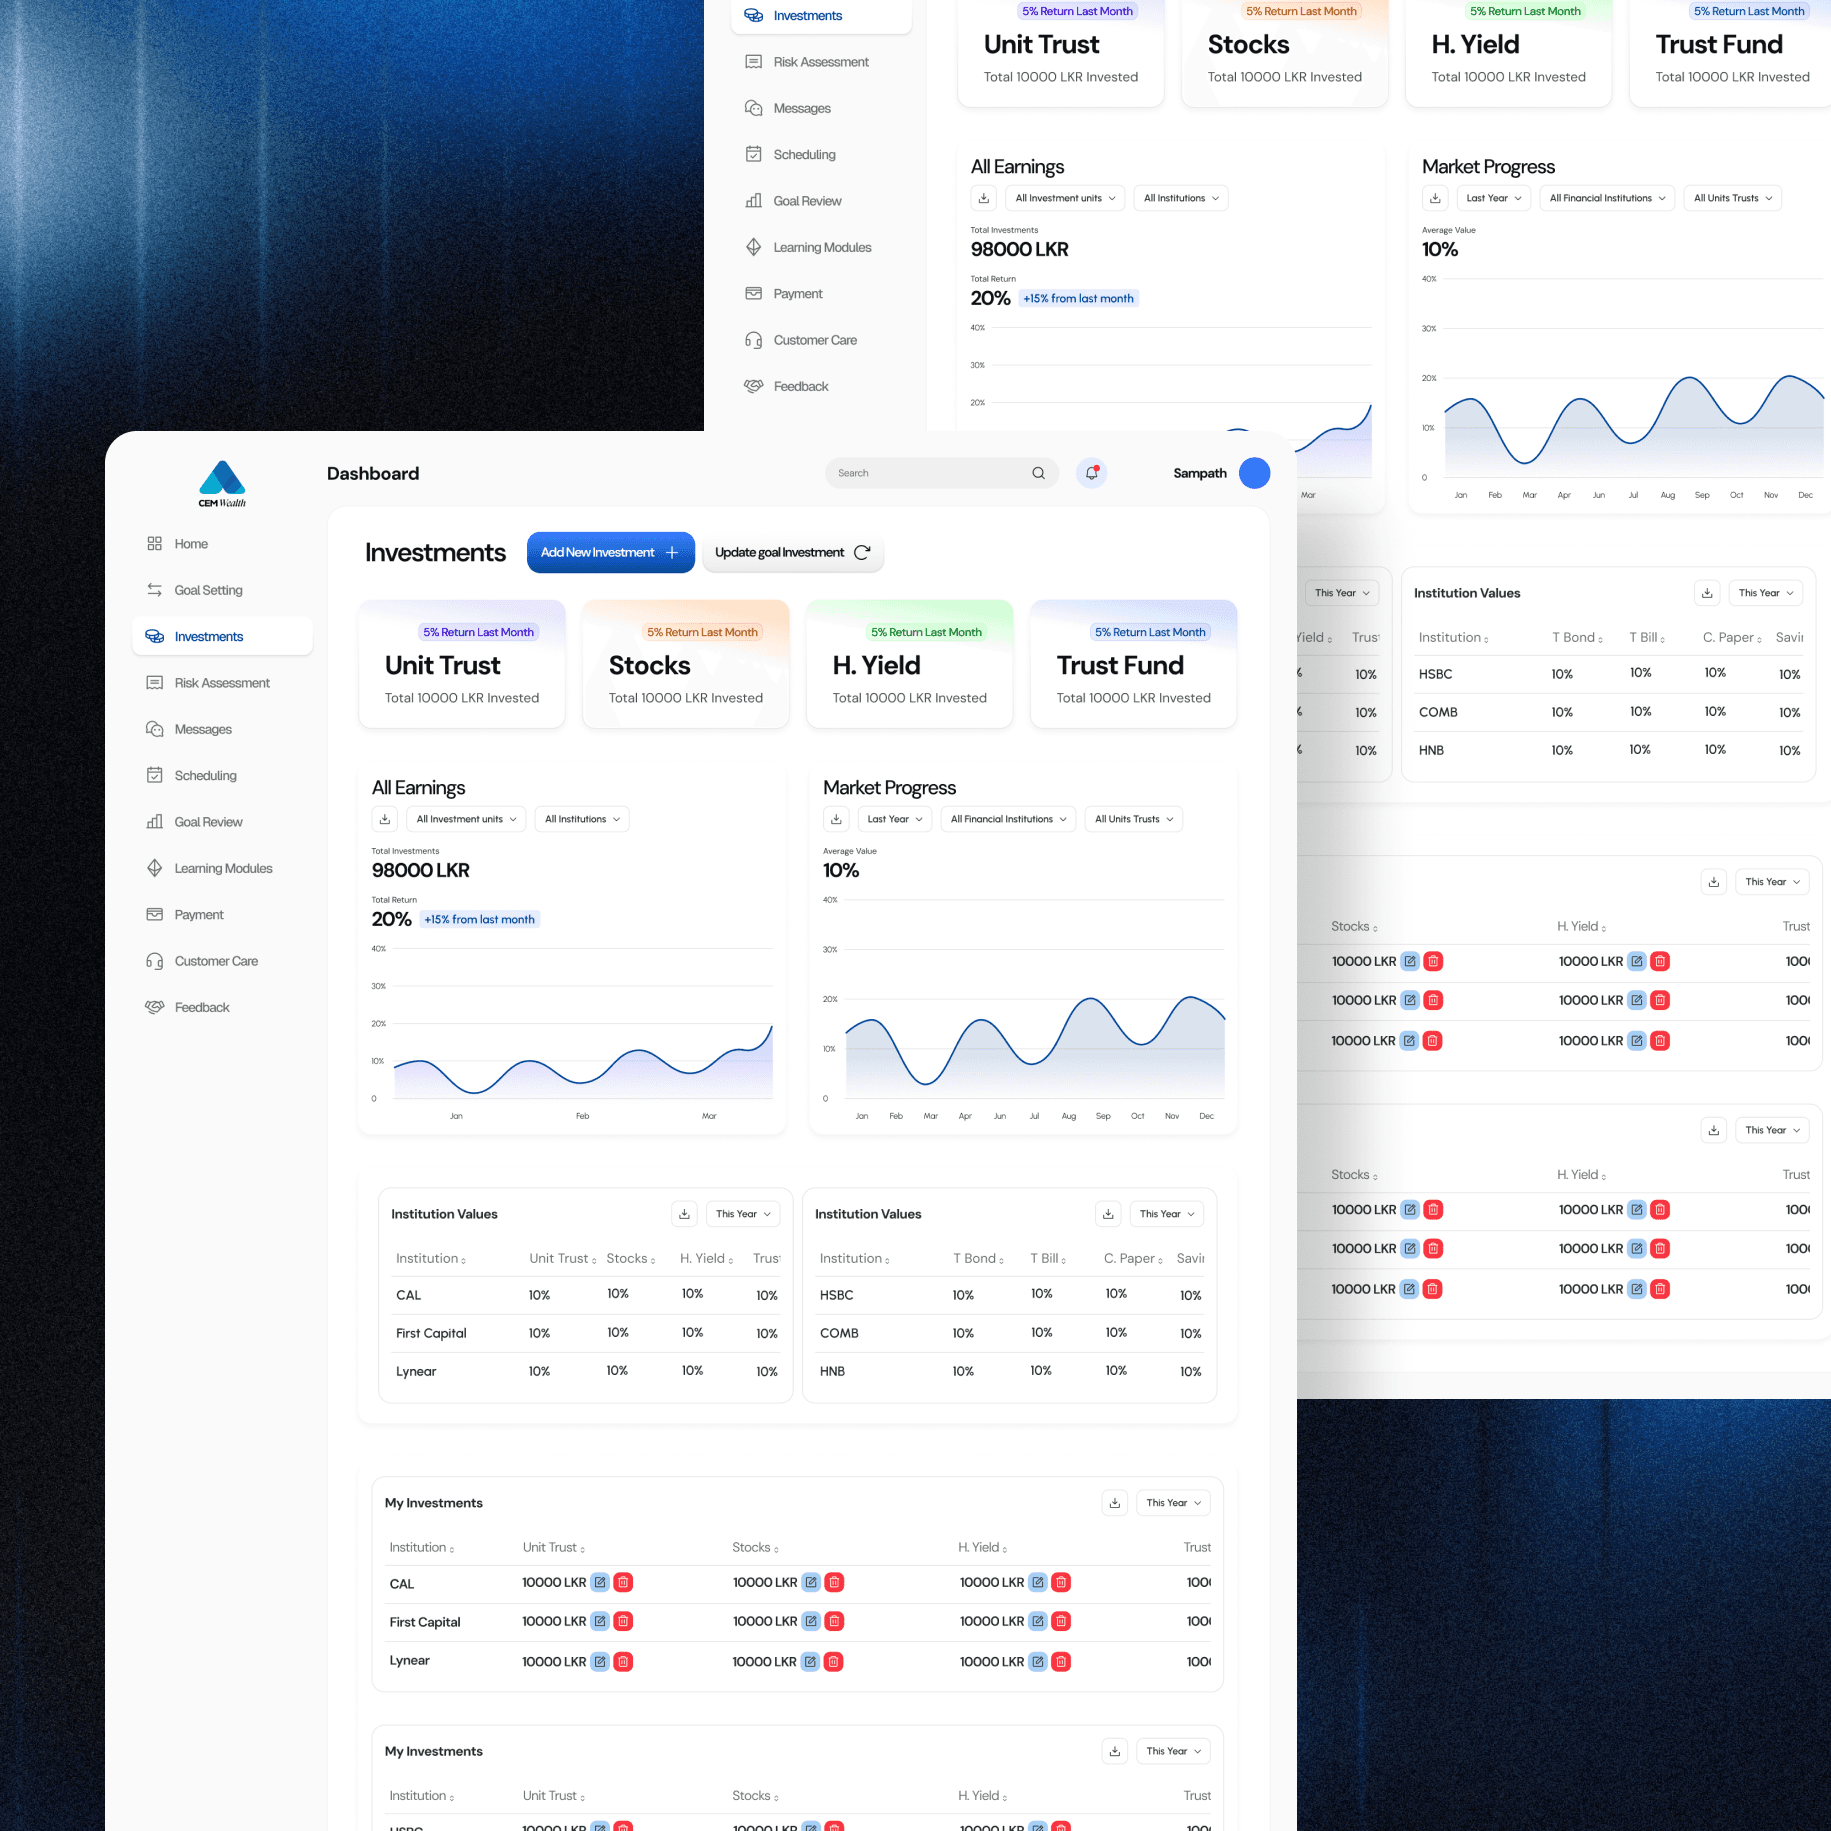Delete CAL Unit Trust investment in front window
The width and height of the screenshot is (1831, 1831).
coord(623,1582)
